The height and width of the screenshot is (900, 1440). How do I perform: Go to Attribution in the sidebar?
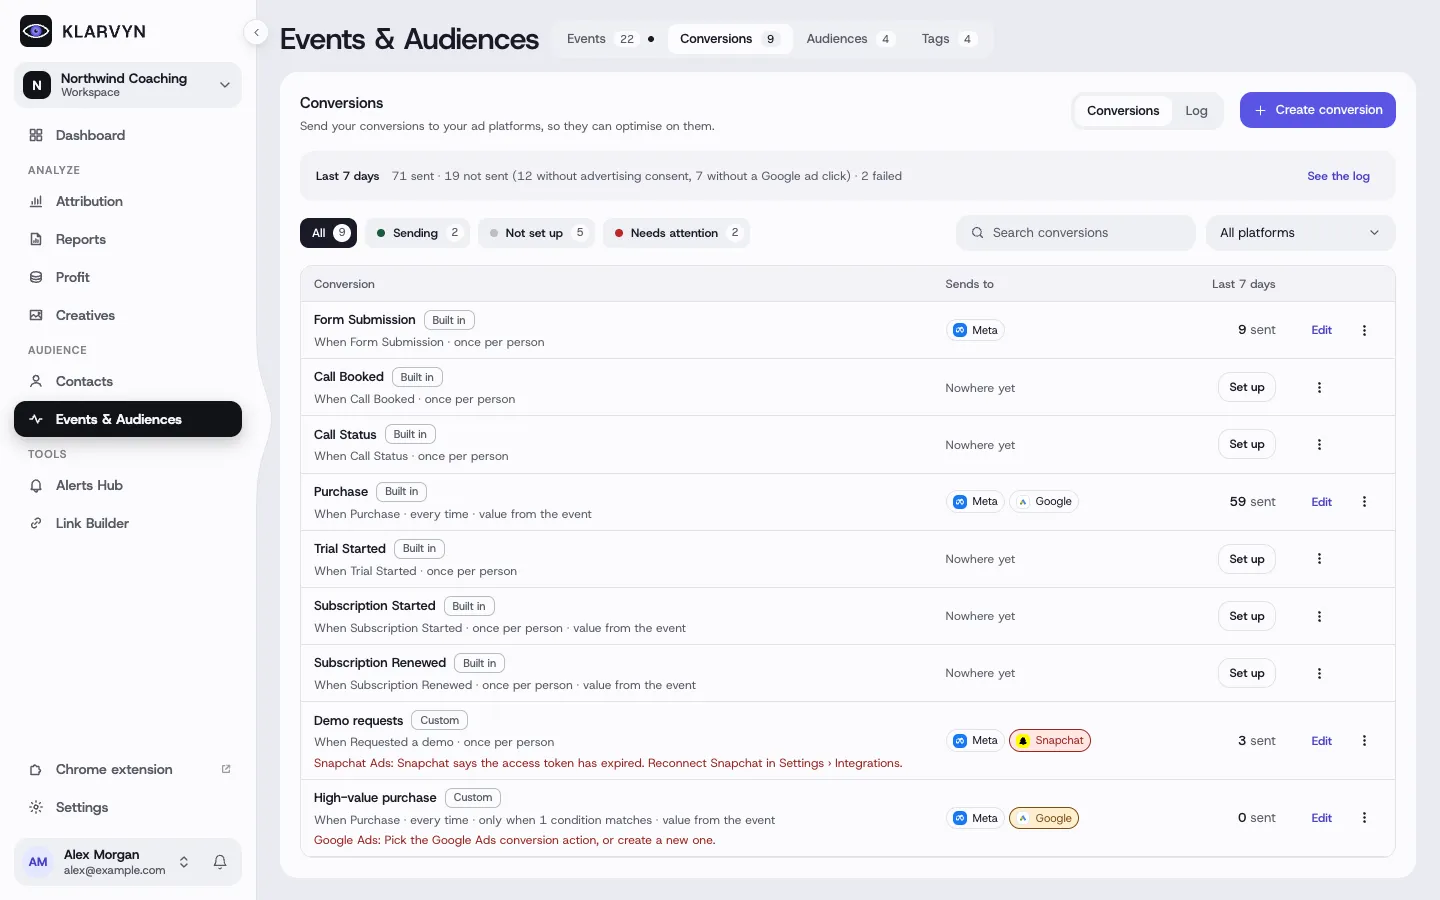pyautogui.click(x=128, y=201)
